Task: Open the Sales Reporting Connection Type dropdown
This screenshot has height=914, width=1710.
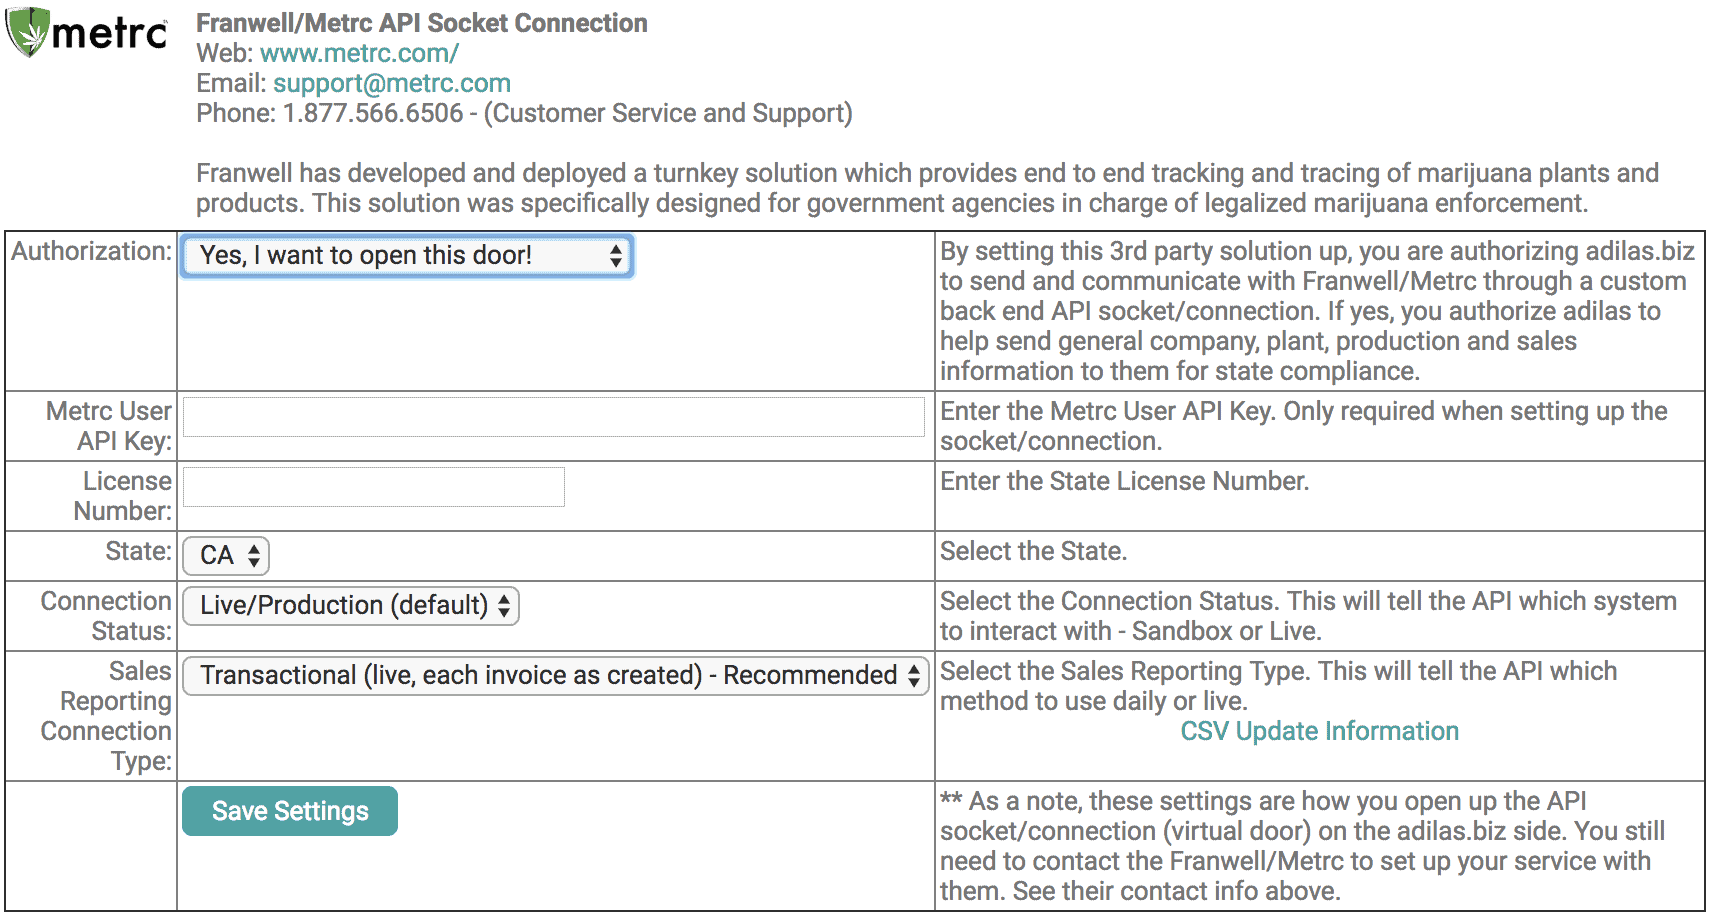Action: (556, 675)
